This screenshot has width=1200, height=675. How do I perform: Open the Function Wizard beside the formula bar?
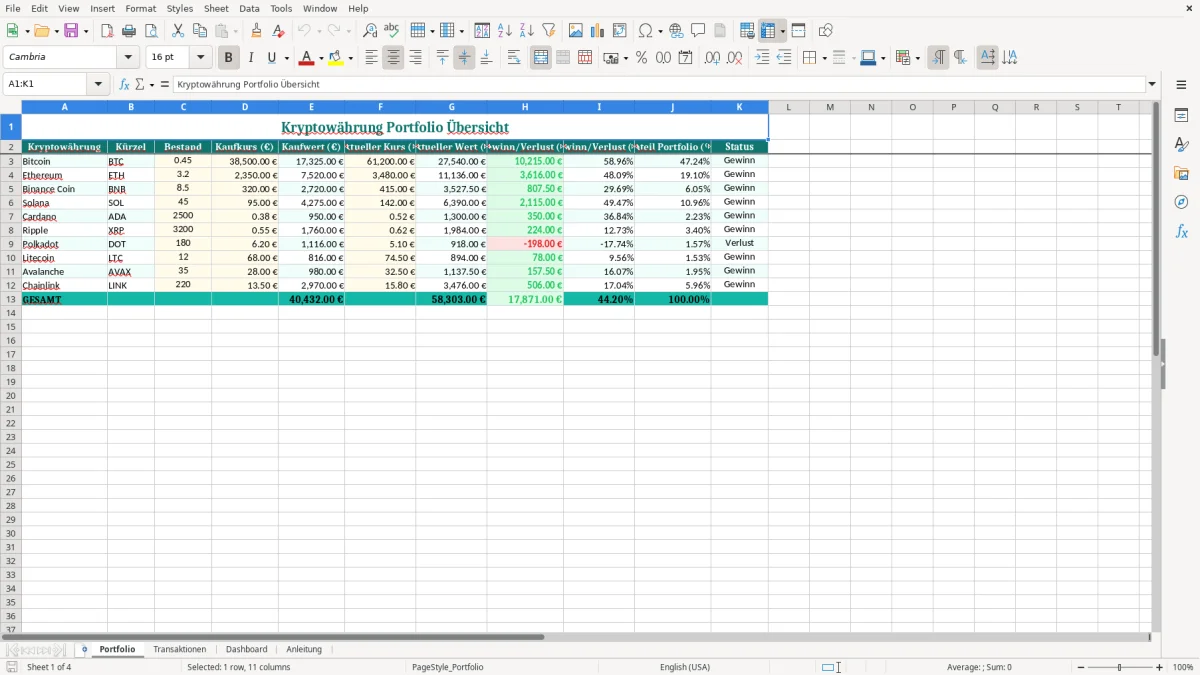(x=125, y=85)
